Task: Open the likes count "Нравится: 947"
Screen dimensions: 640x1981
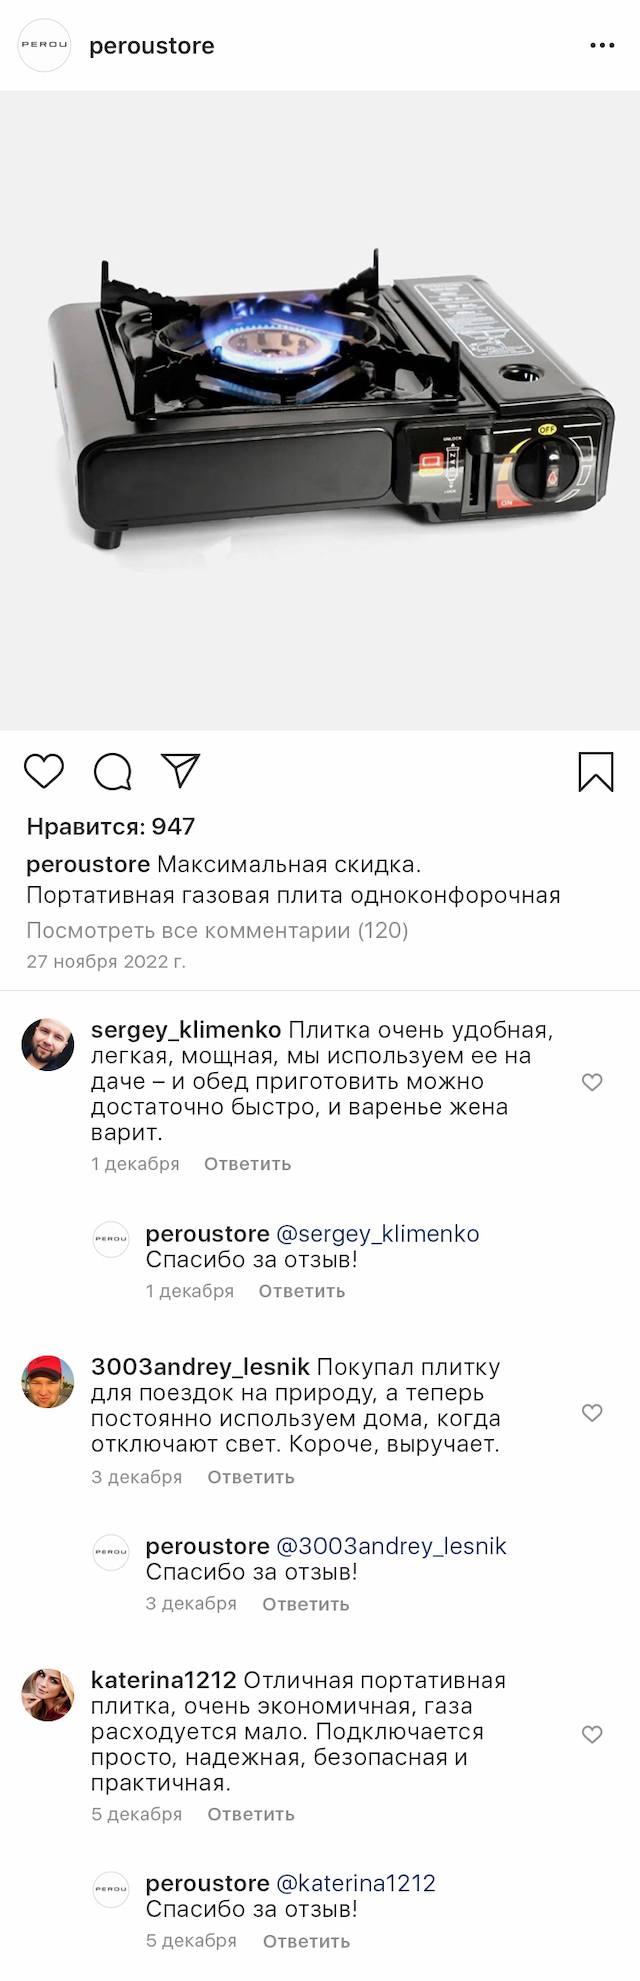Action: [x=111, y=827]
